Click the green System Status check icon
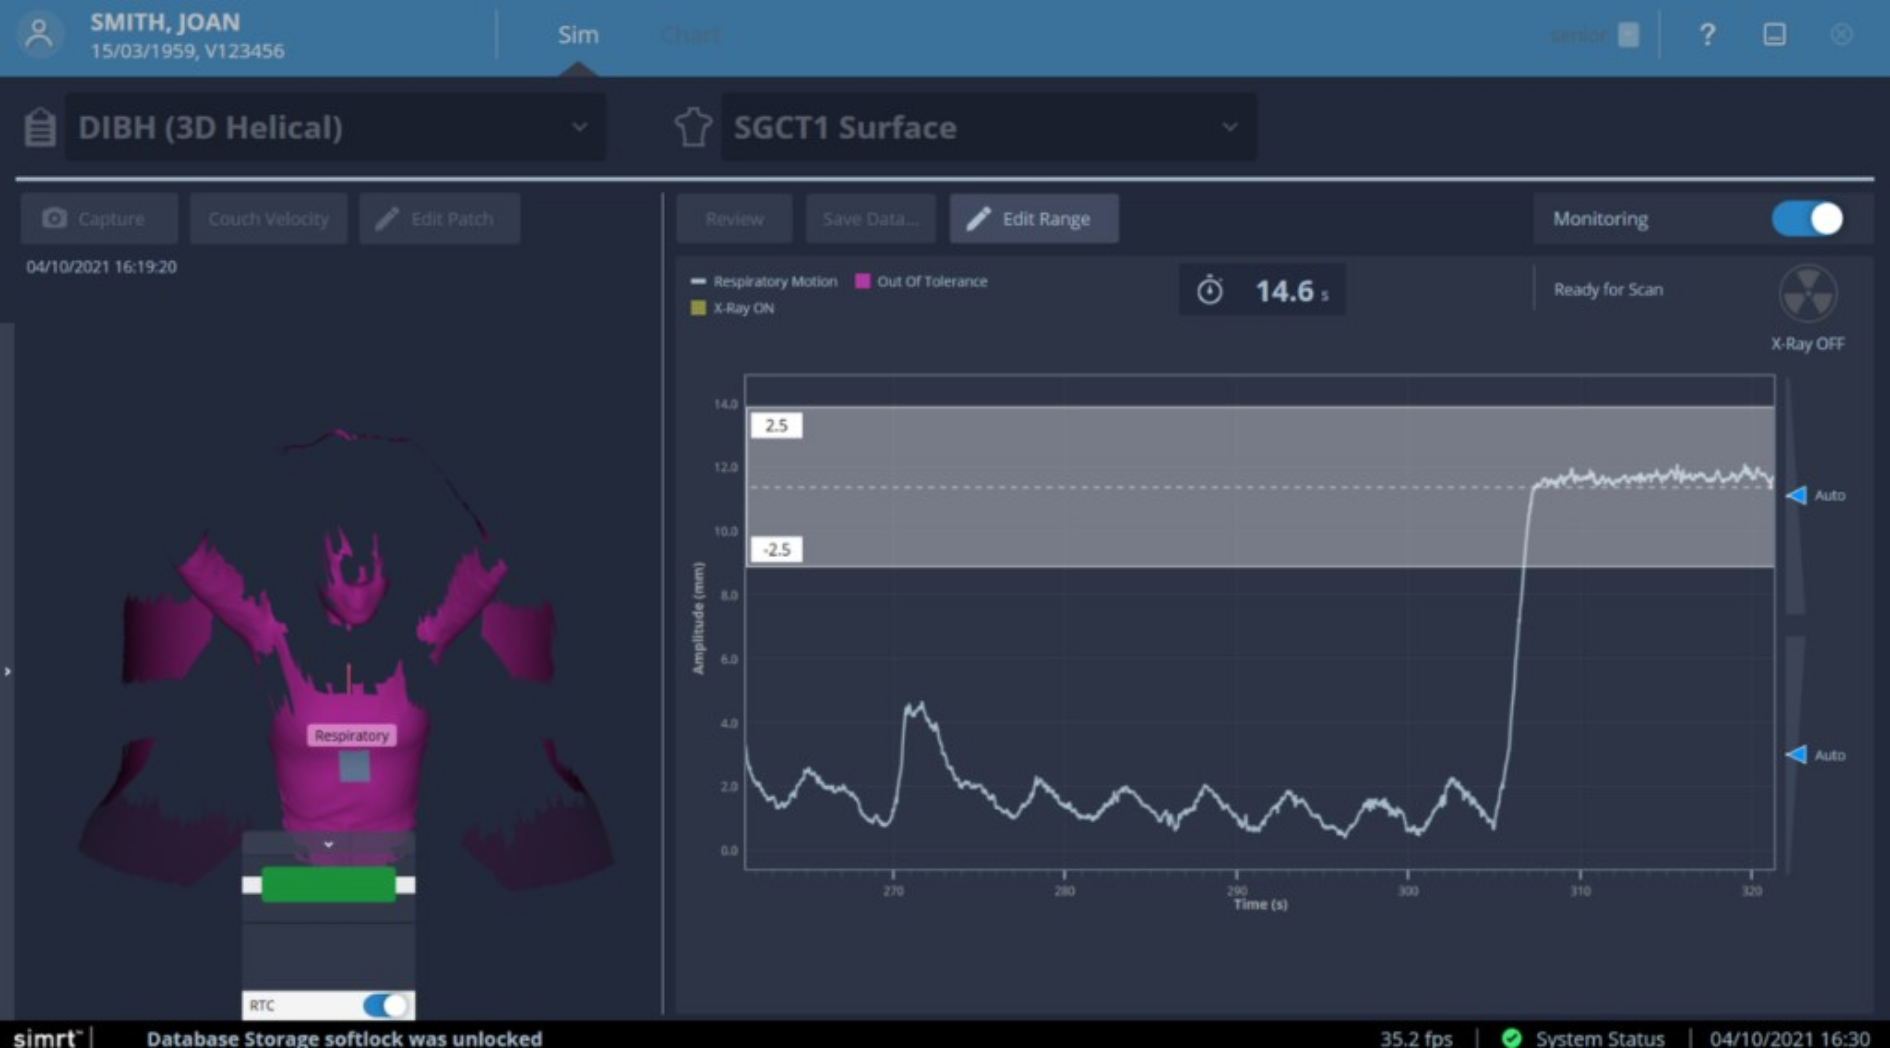The height and width of the screenshot is (1048, 1890). 1511,1038
